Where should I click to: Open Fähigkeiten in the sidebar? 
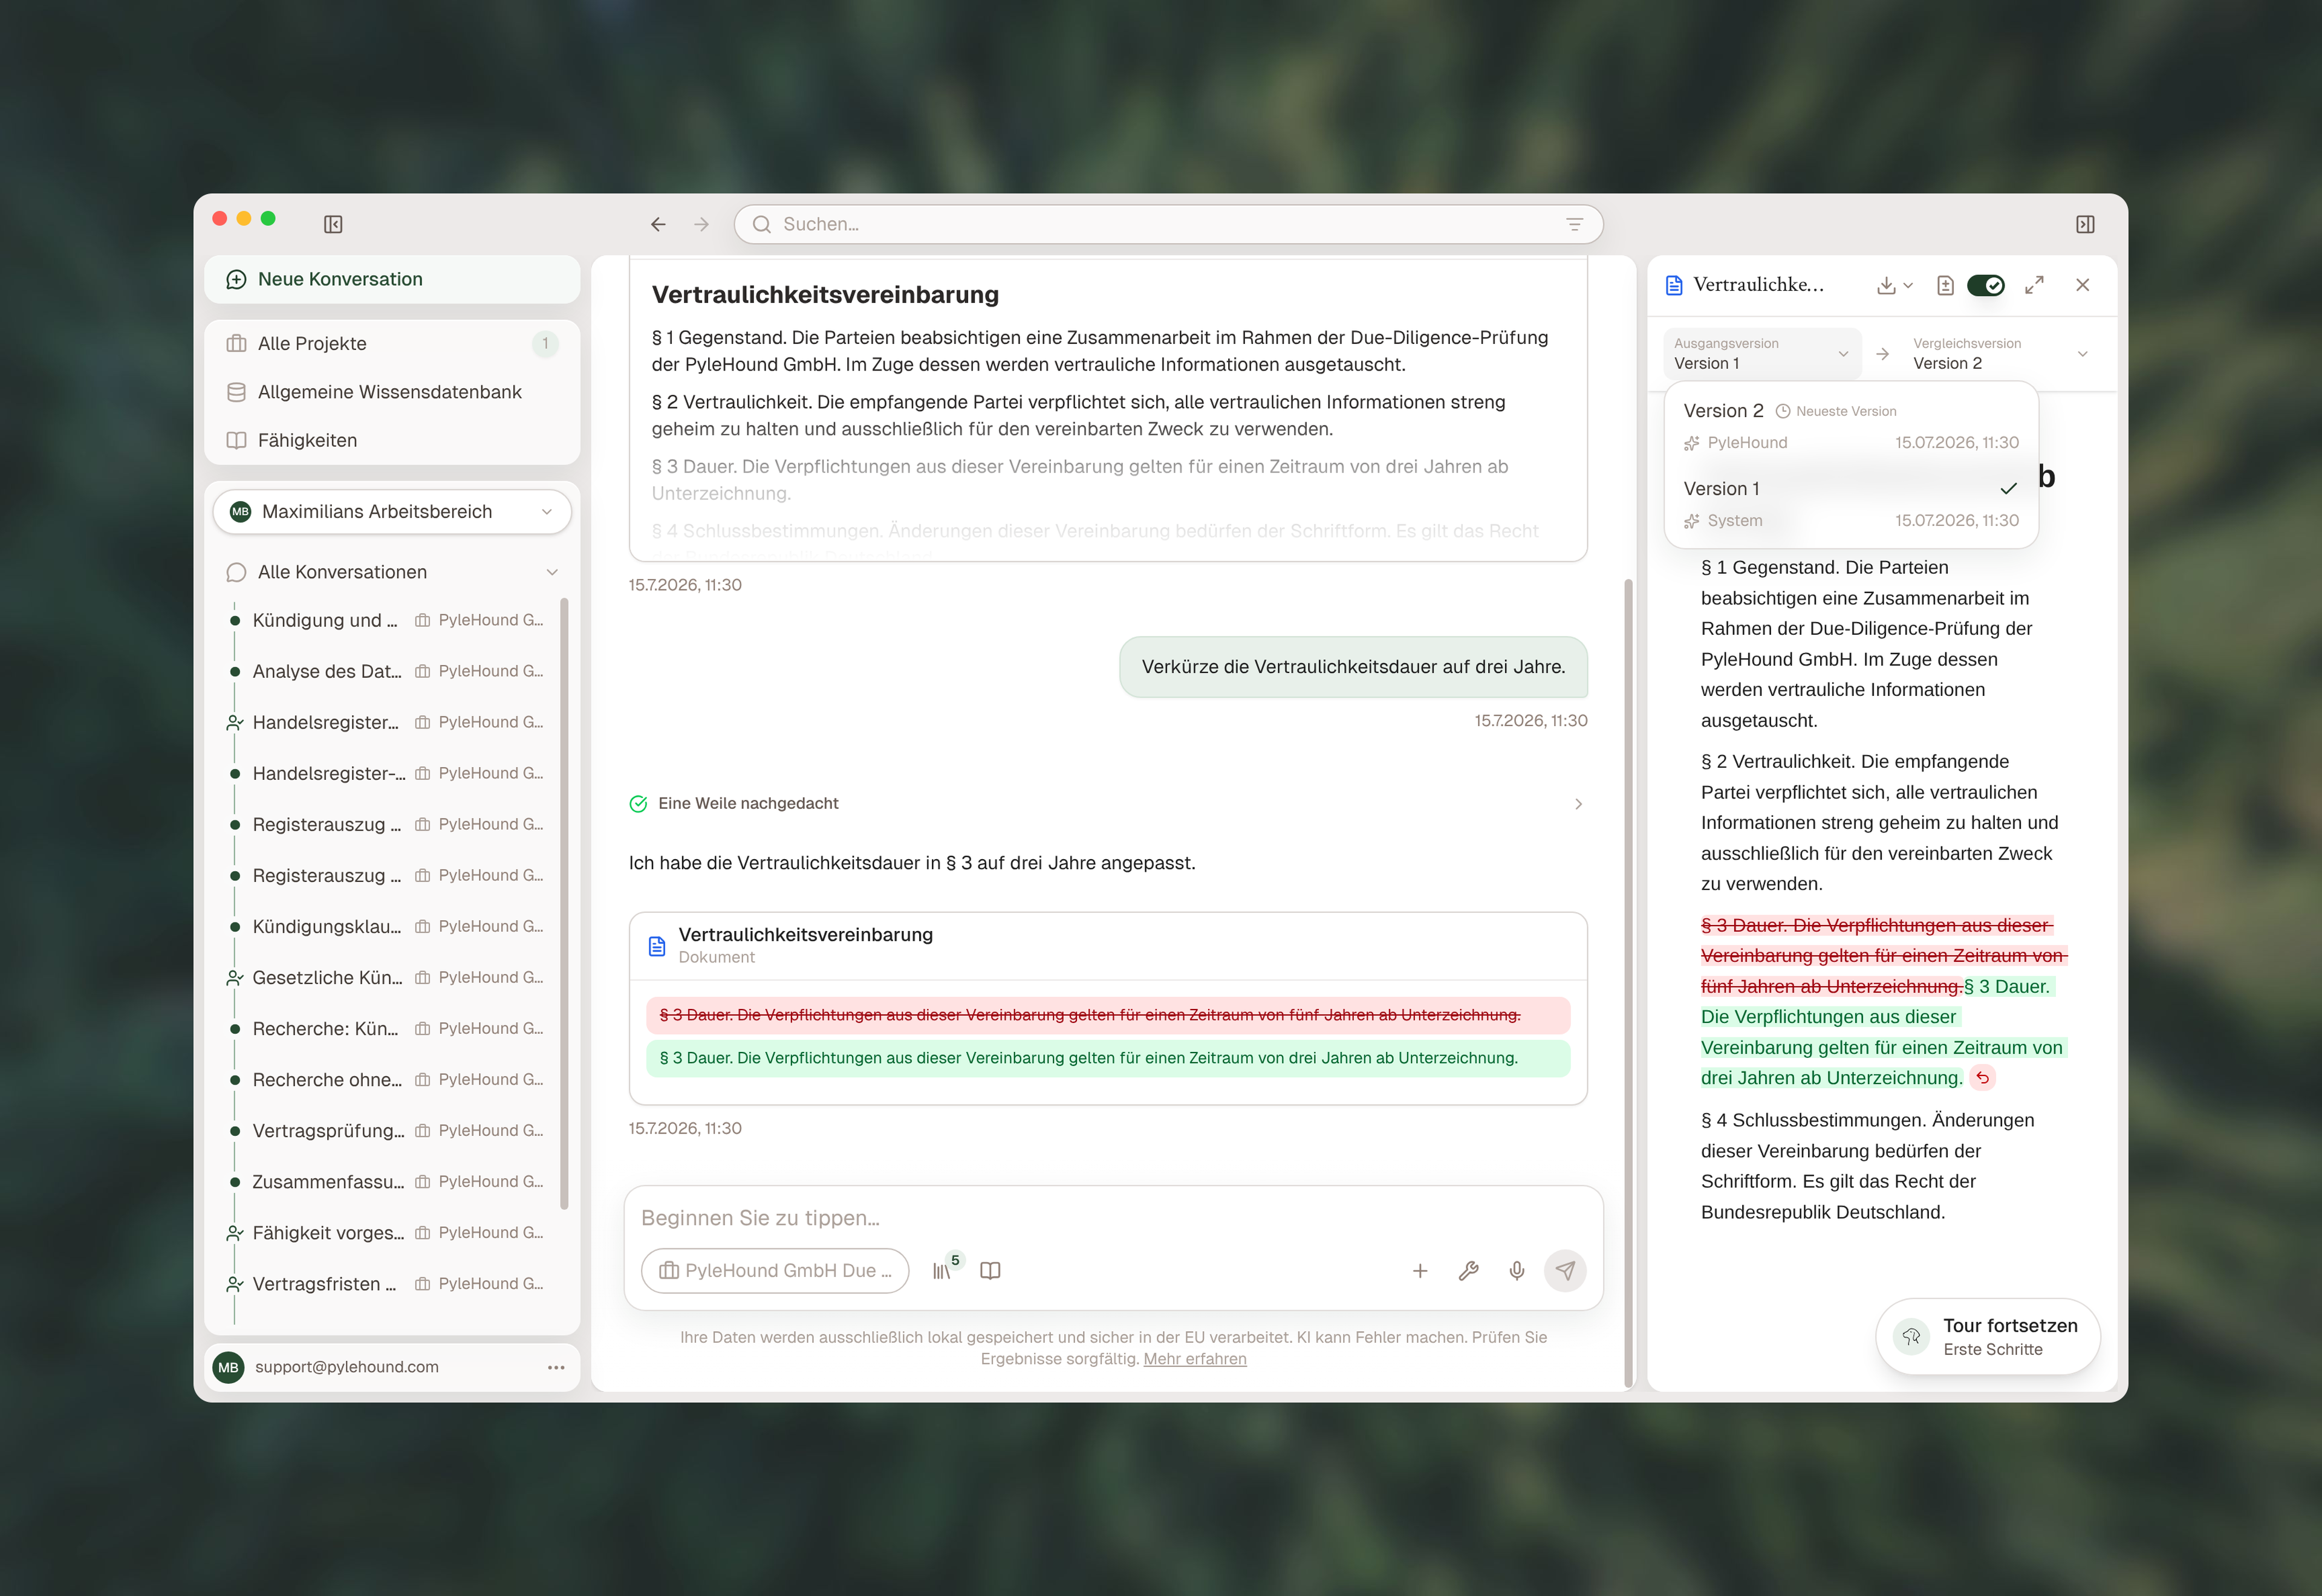click(x=392, y=440)
